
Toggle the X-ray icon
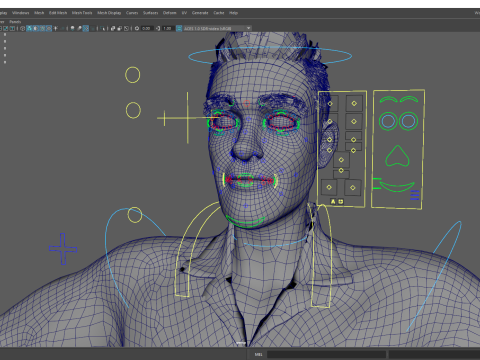click(x=113, y=28)
